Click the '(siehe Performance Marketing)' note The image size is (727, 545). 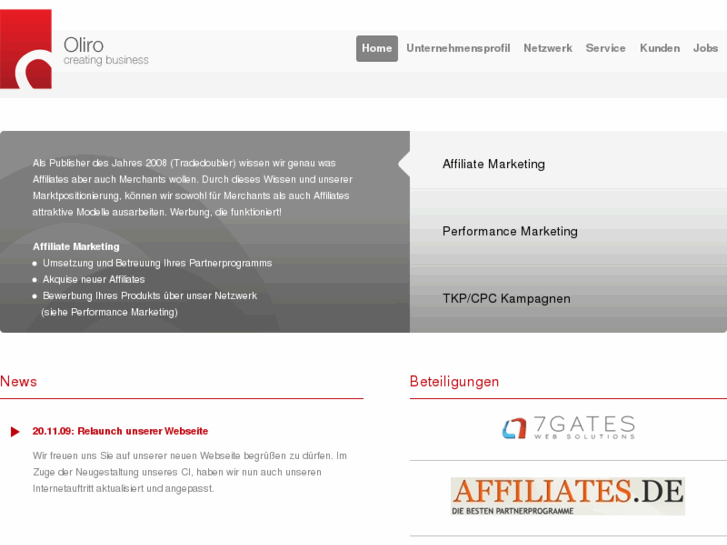109,312
